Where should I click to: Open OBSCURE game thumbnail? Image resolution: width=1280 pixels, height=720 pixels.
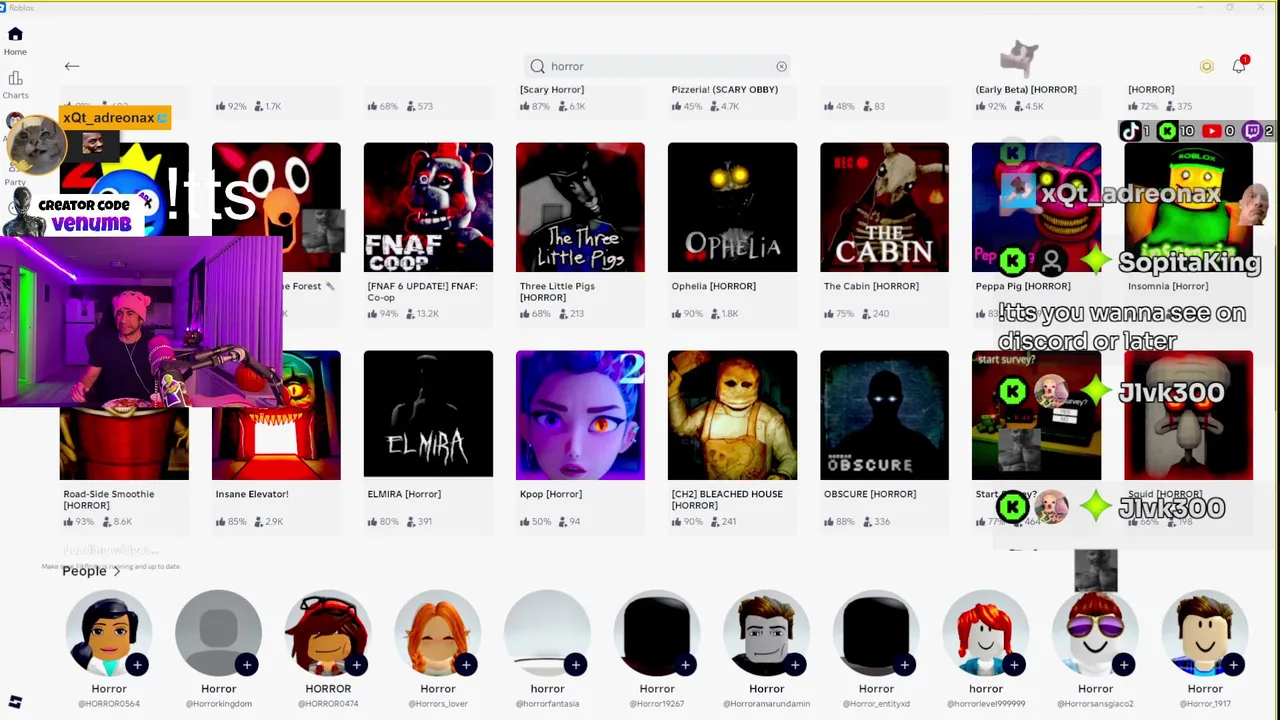[884, 415]
